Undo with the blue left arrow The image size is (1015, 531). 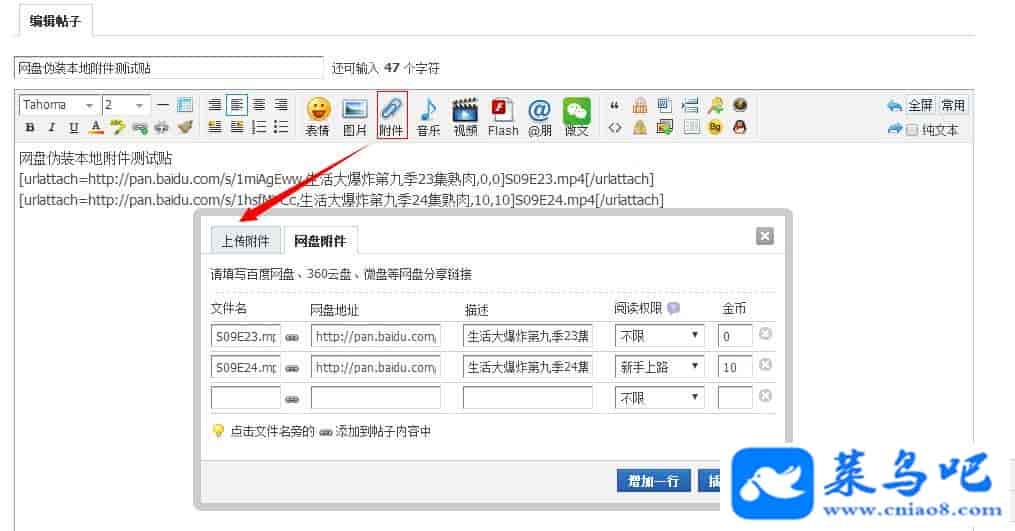pyautogui.click(x=895, y=106)
